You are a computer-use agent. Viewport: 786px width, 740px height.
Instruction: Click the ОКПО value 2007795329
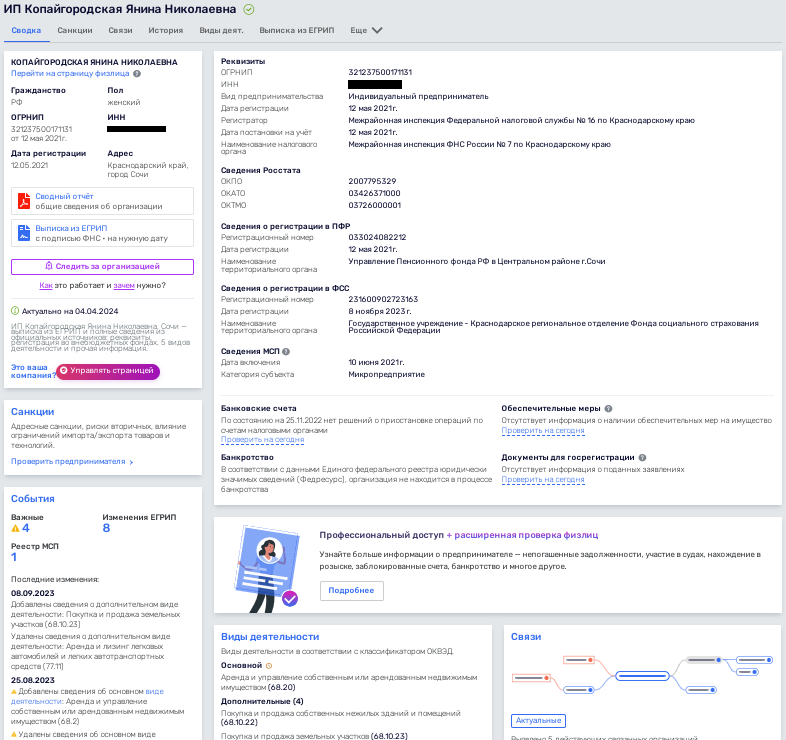372,181
